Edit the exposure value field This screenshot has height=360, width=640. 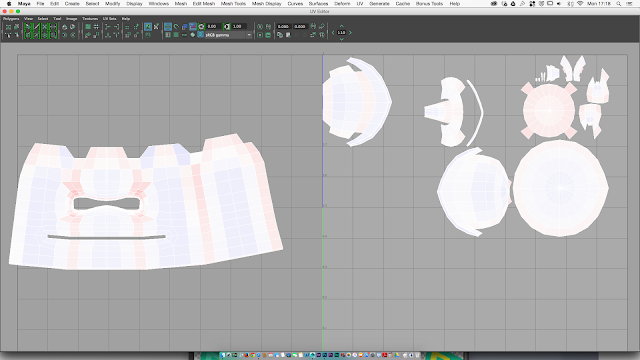pos(214,26)
